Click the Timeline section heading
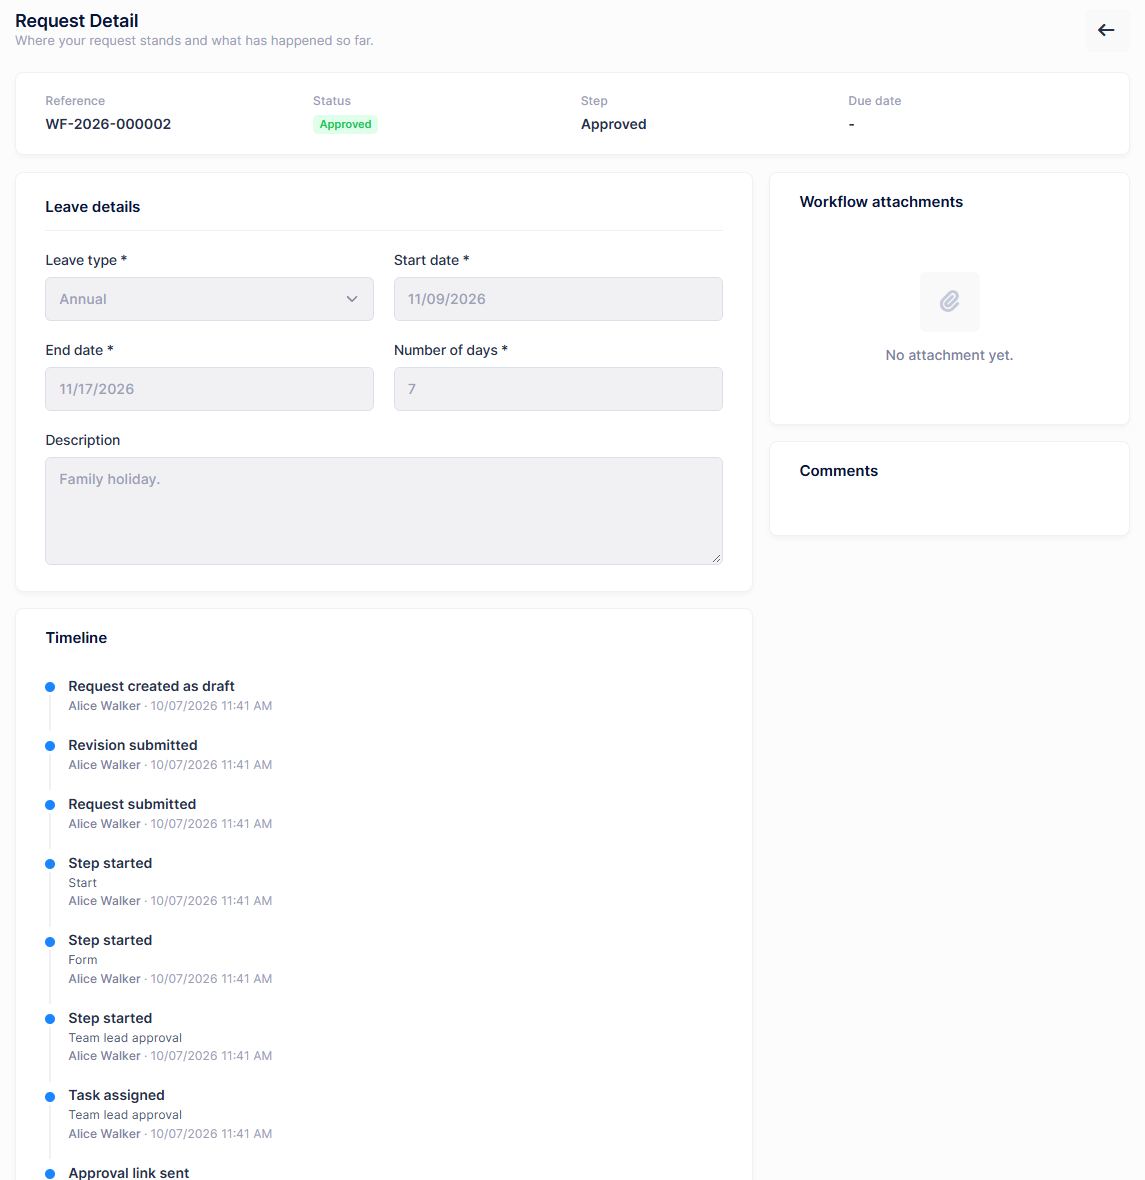Screen dimensions: 1145x1180 [x=76, y=638]
